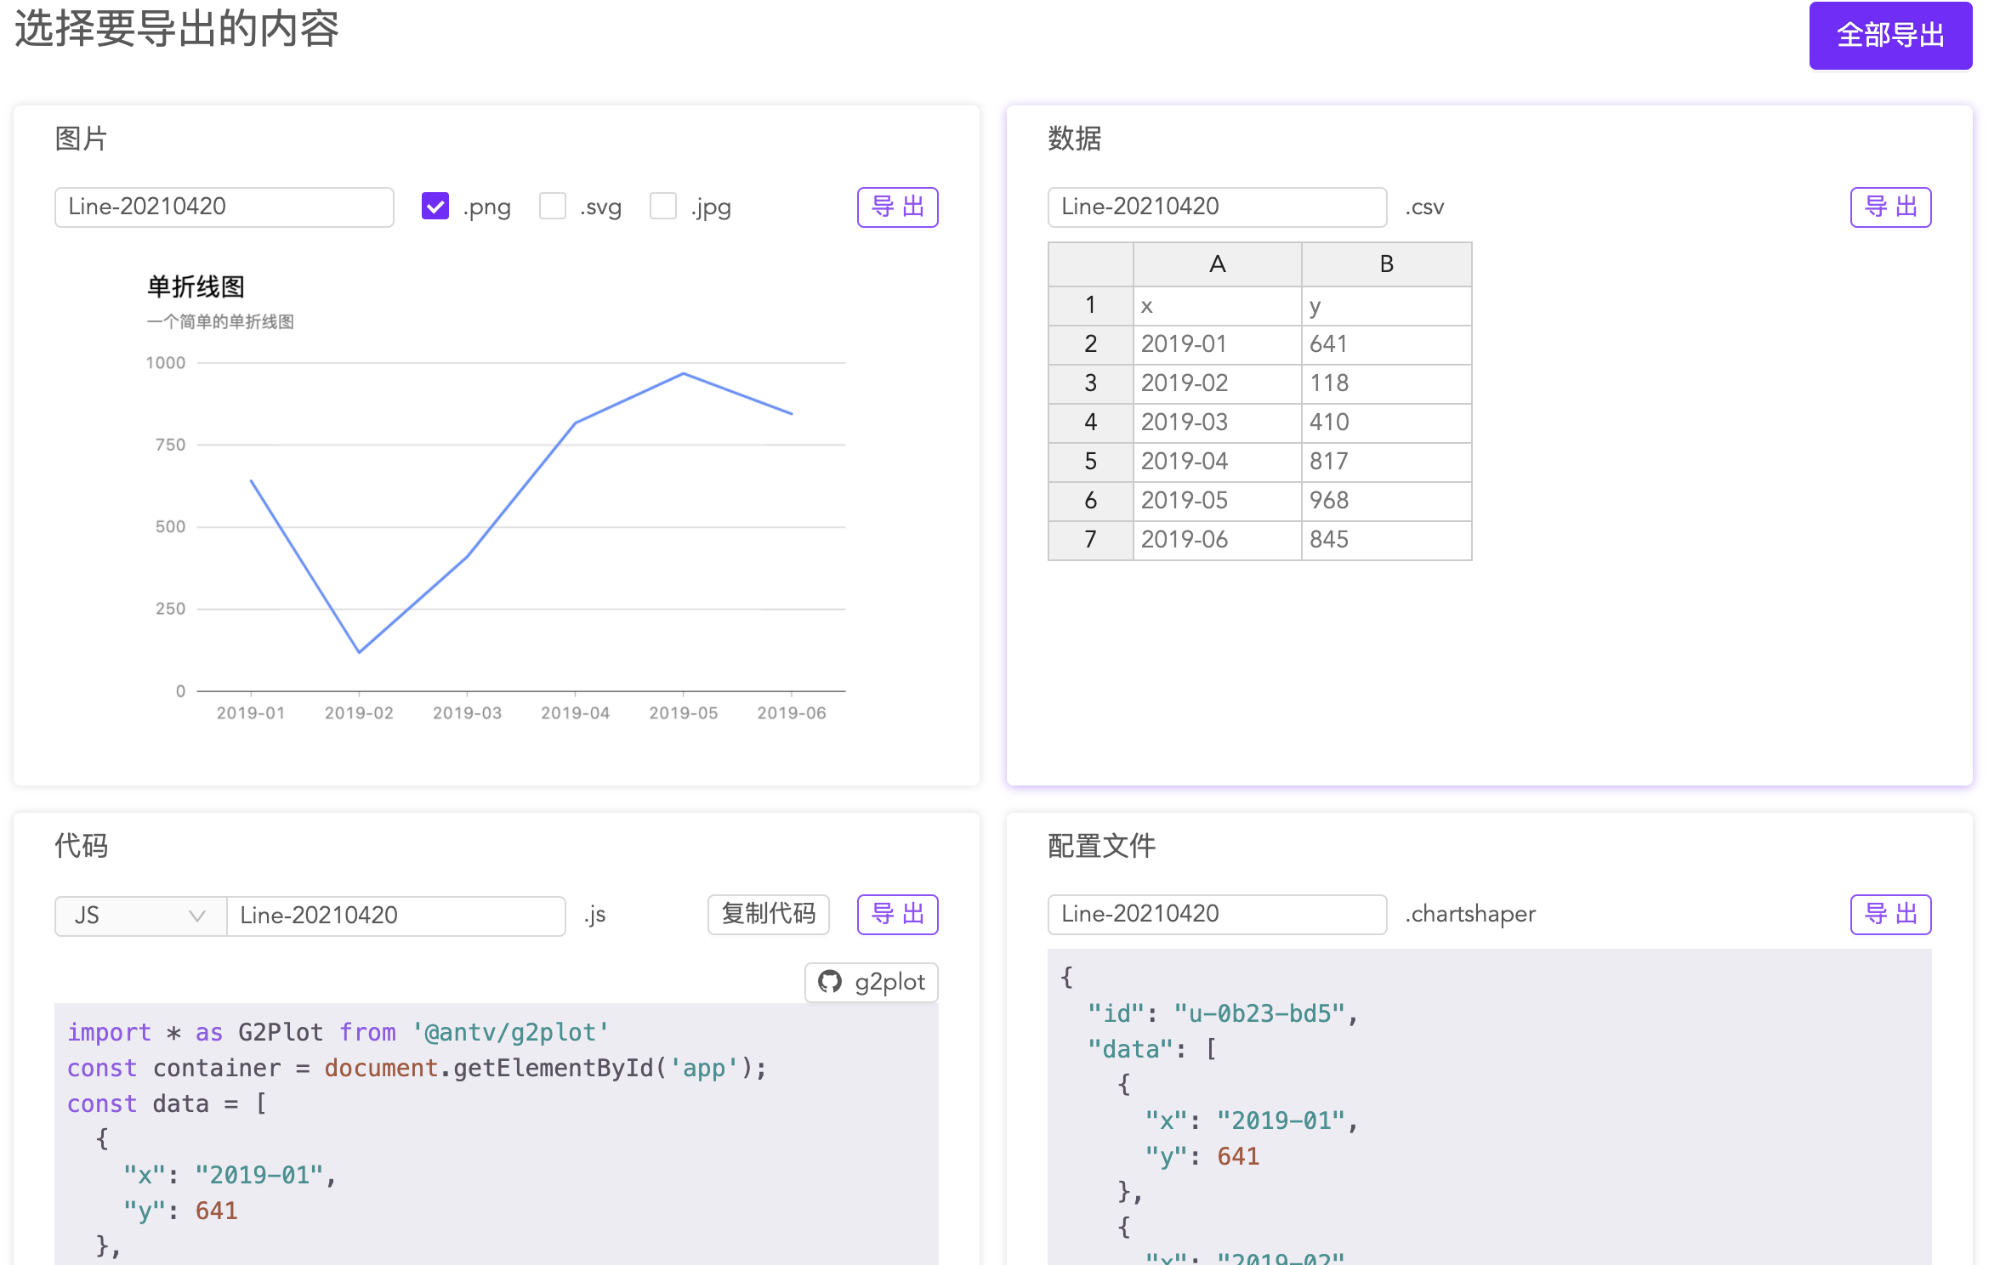The width and height of the screenshot is (2000, 1265).
Task: Click the chart subtitle 一个简单的单折线图
Action: (220, 321)
